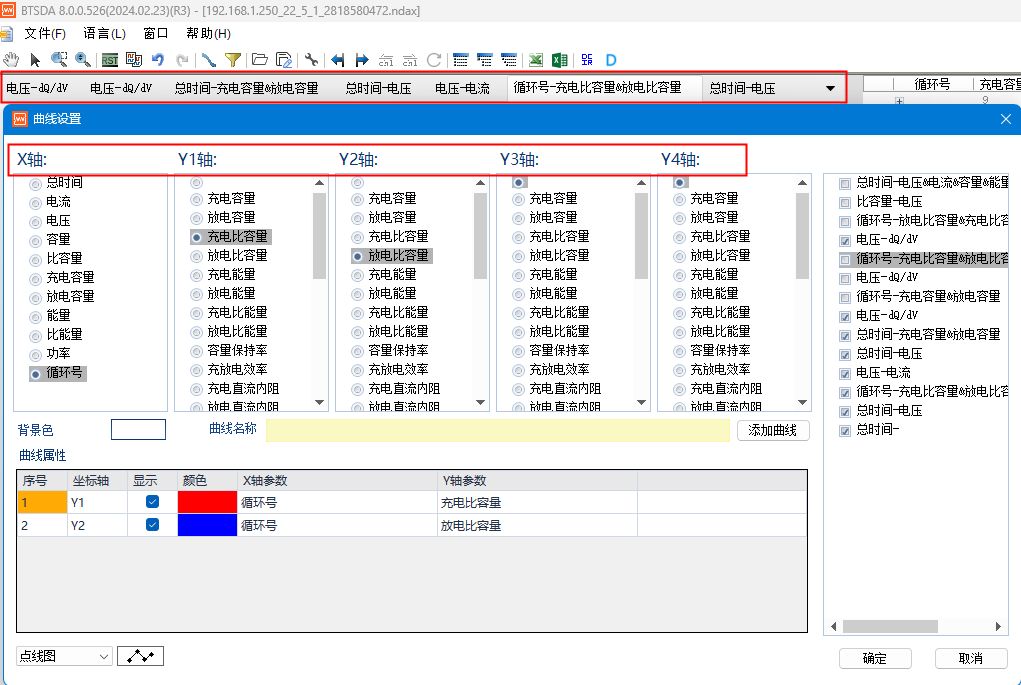Image resolution: width=1021 pixels, height=685 pixels.
Task: Click the light green Excel export icon
Action: (x=535, y=60)
